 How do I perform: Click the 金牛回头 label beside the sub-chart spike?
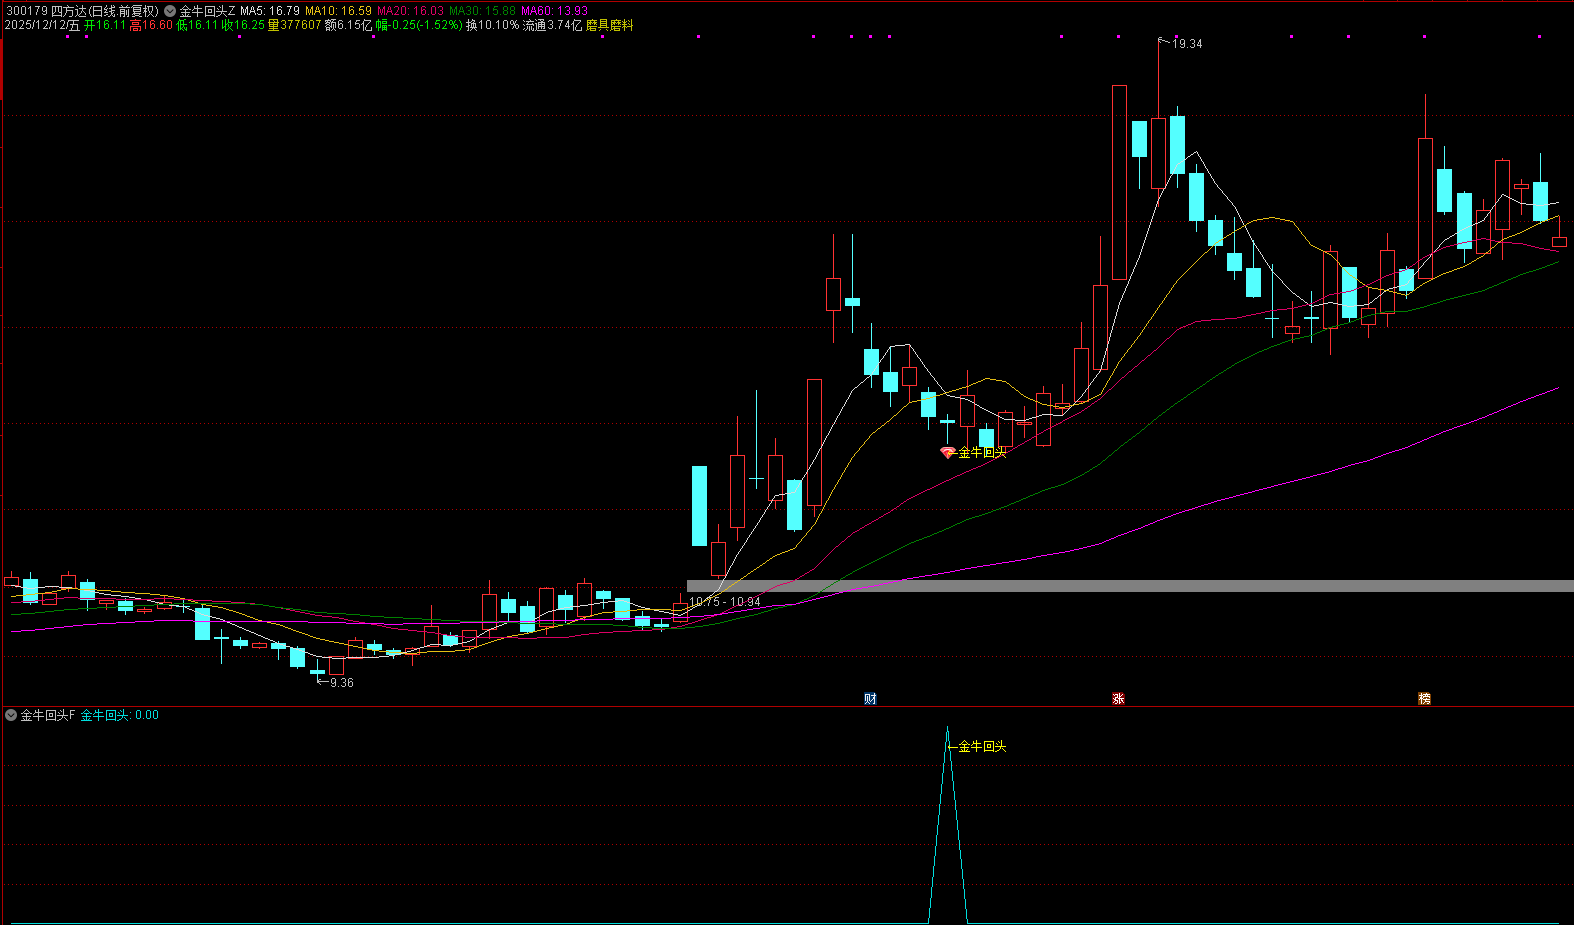point(982,747)
